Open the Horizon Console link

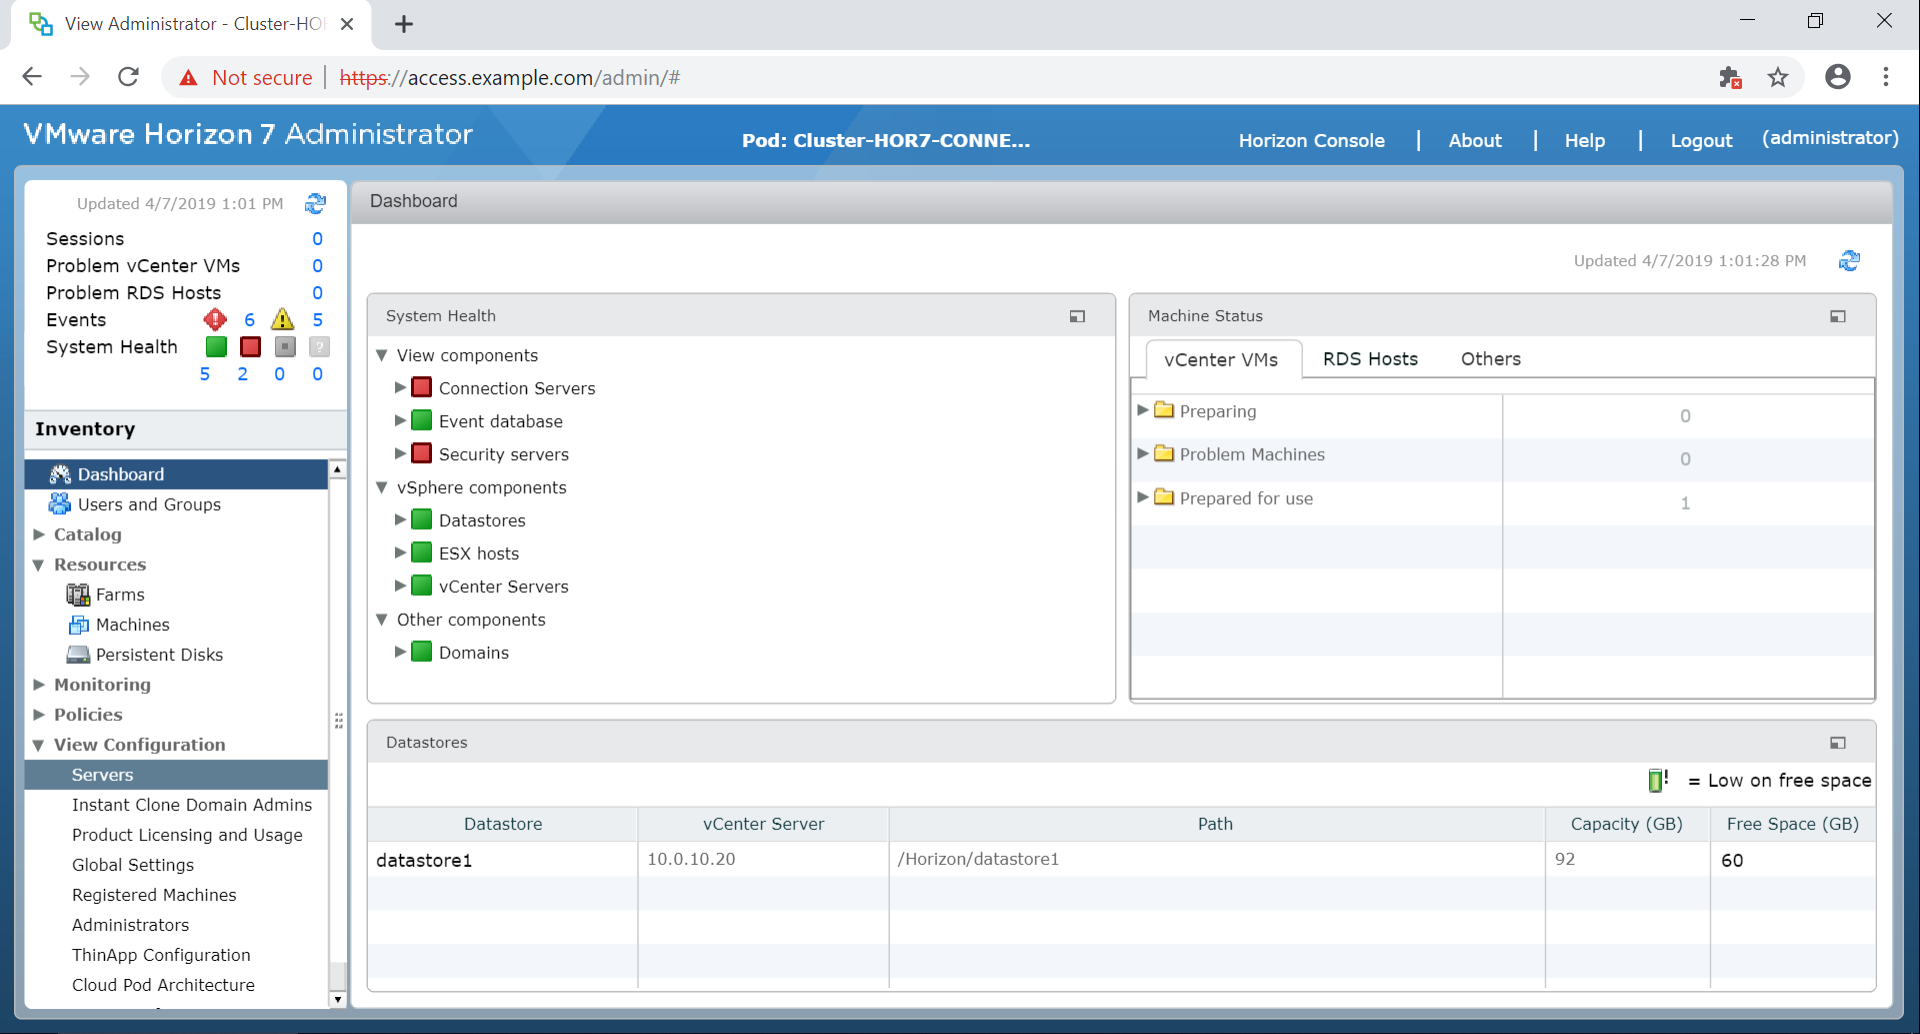tap(1311, 141)
